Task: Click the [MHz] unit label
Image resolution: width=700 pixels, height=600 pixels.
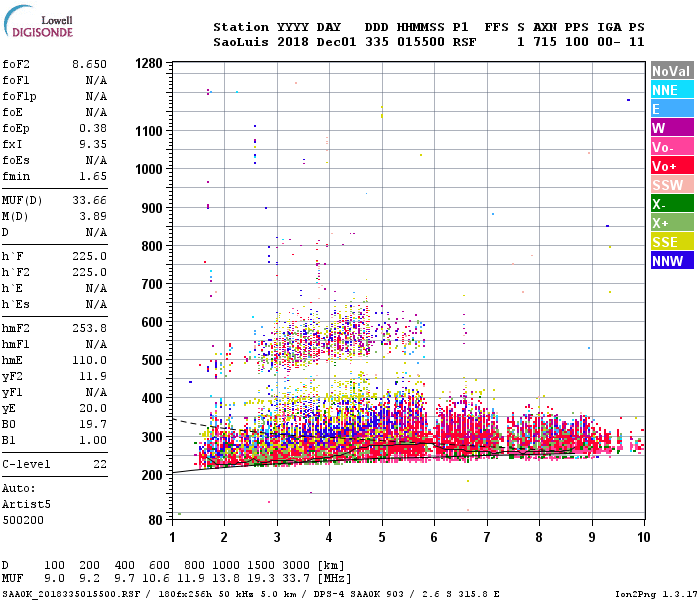Action: click(335, 578)
